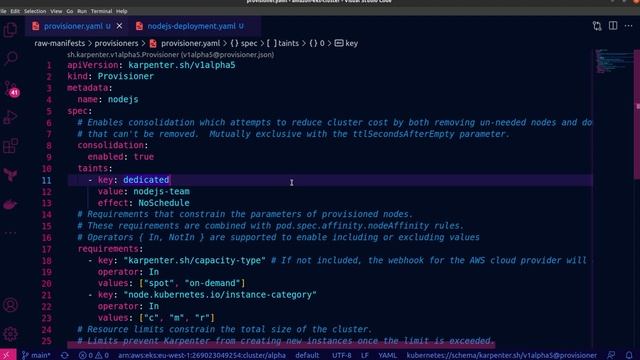Open editor More Actions ellipsis

[629, 26]
